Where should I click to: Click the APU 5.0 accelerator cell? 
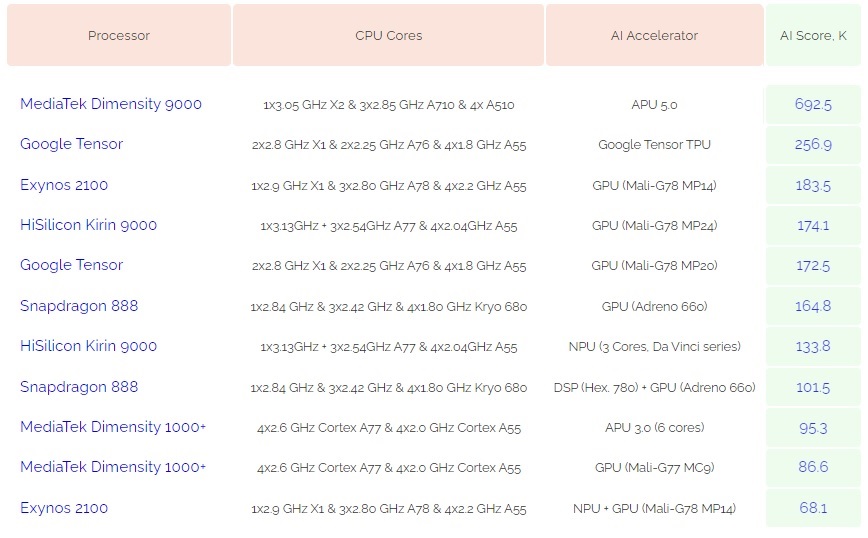pos(654,105)
